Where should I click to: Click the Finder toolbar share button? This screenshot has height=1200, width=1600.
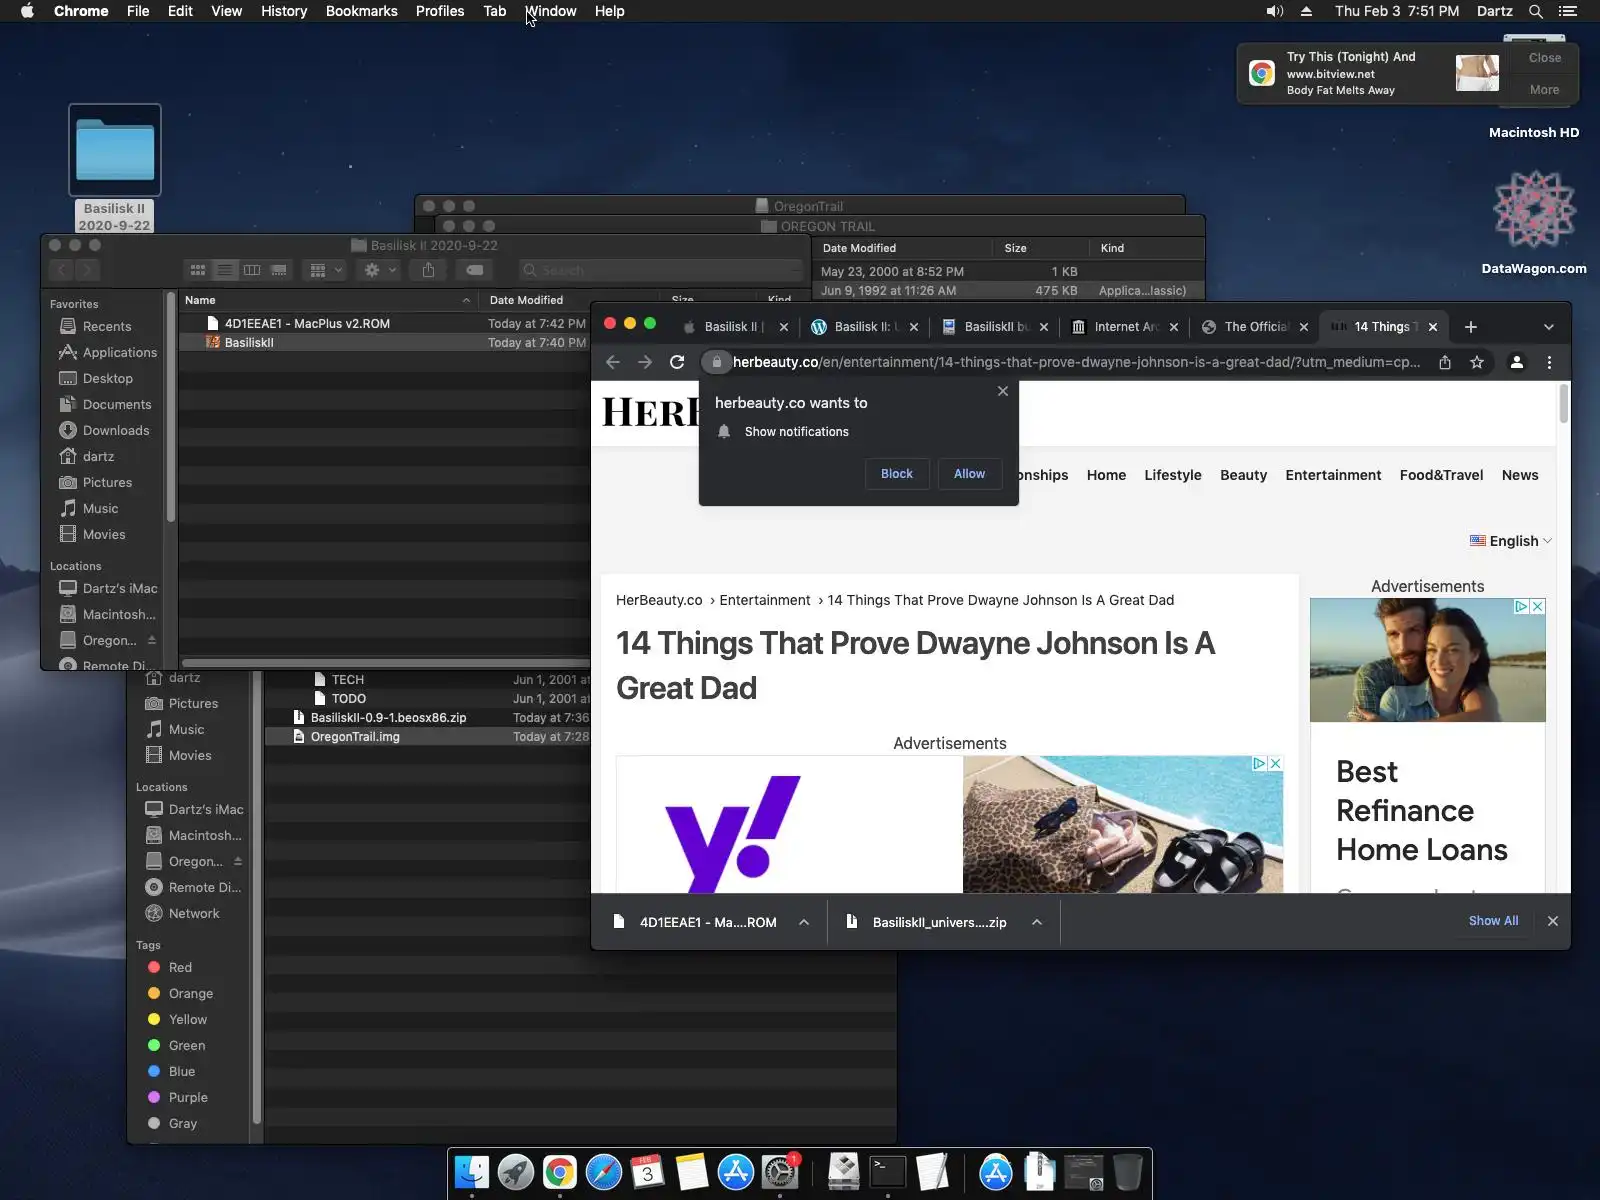click(x=428, y=270)
